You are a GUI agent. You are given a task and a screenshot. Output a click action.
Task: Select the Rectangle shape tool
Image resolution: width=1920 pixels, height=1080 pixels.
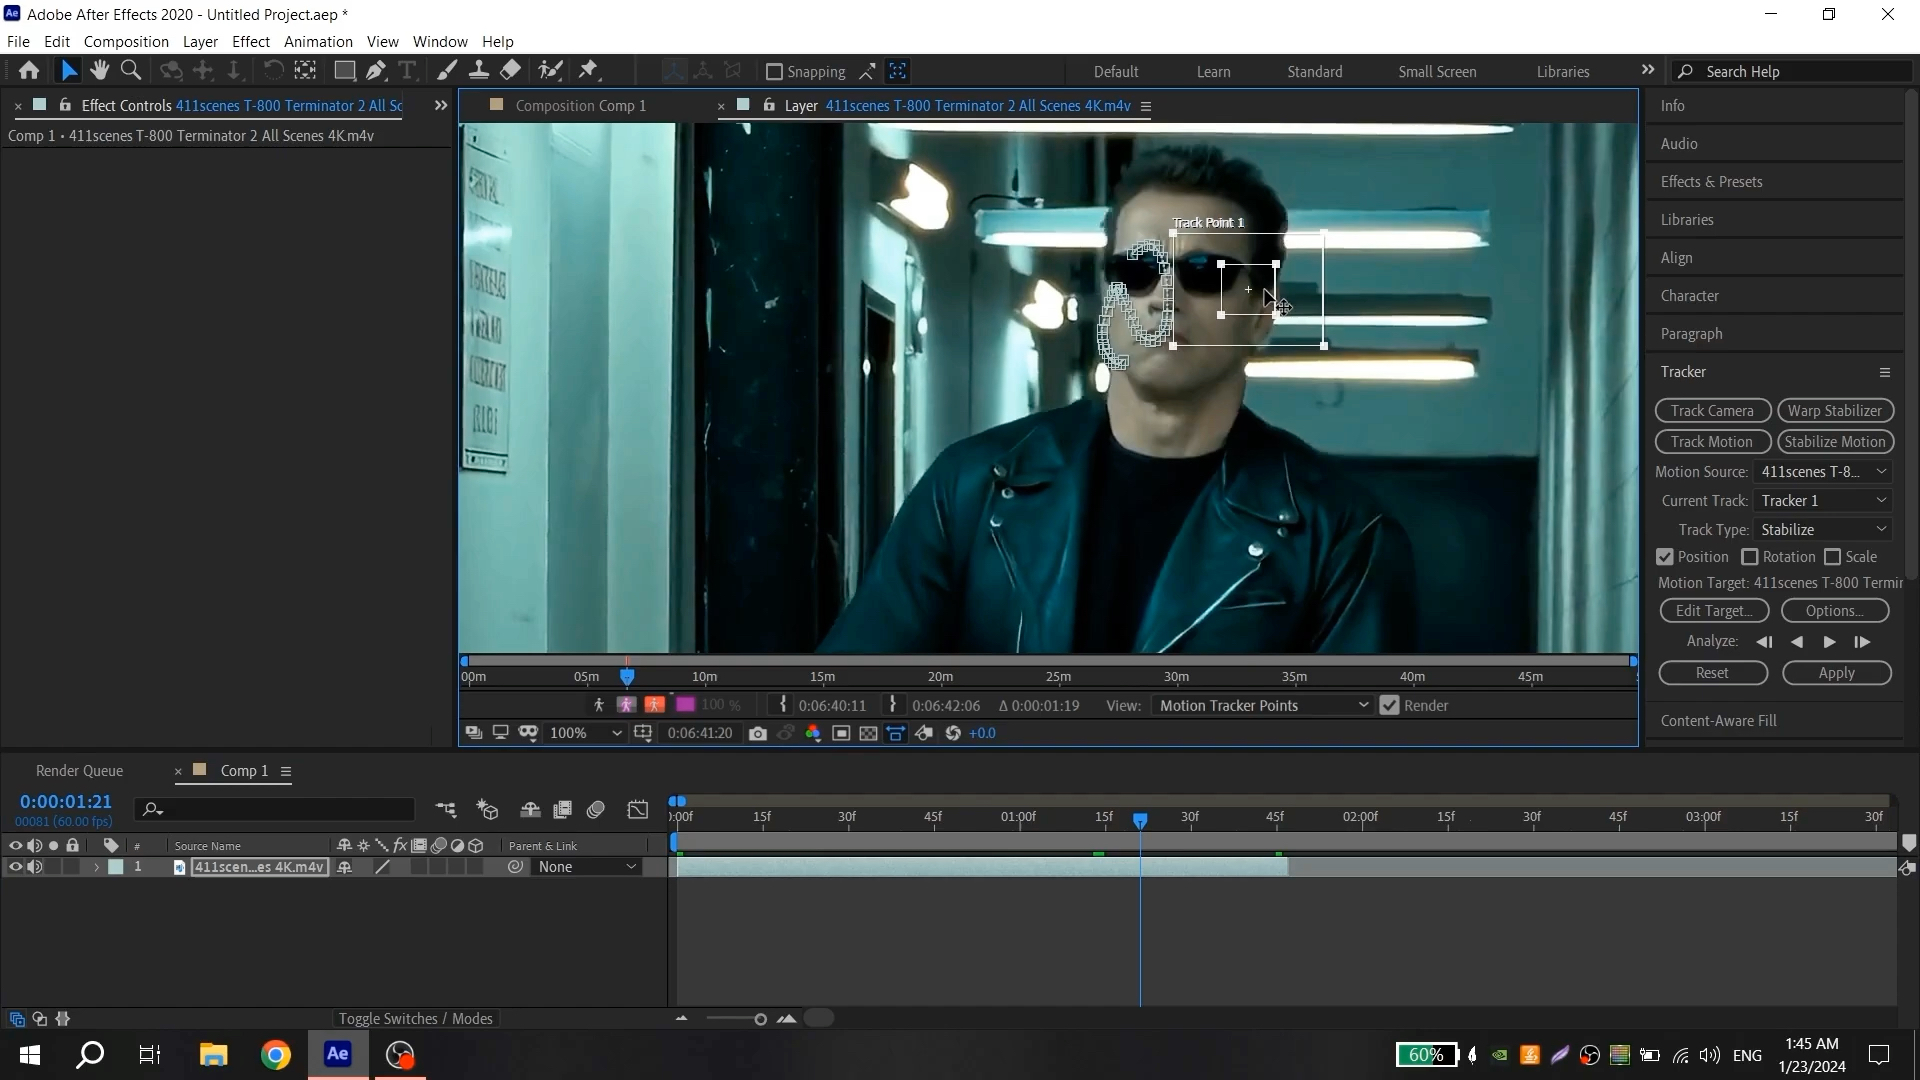click(344, 71)
